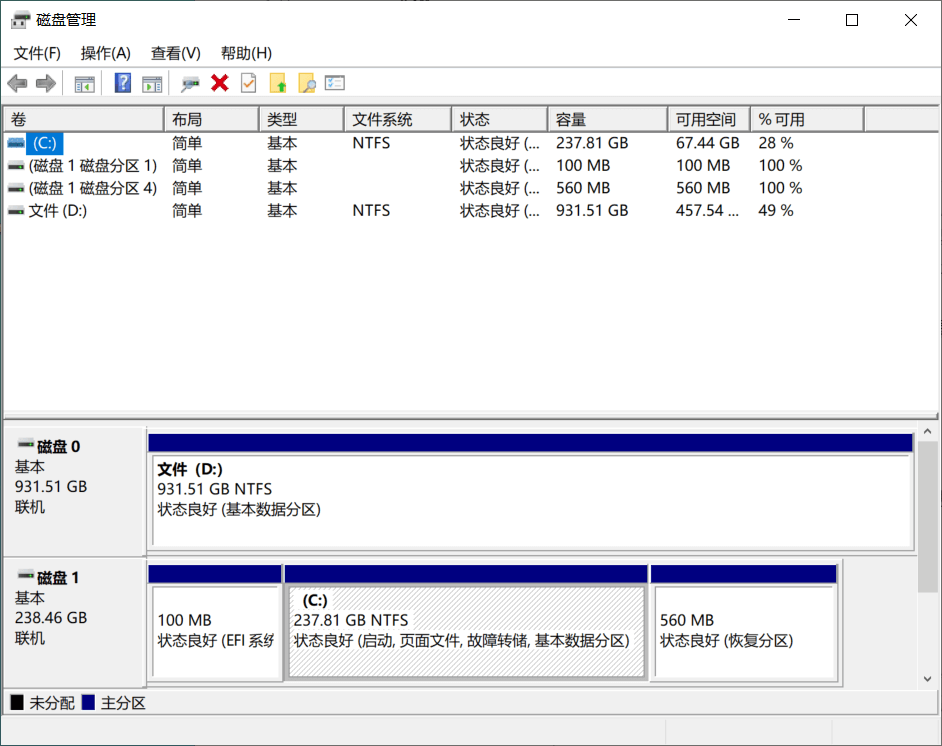
Task: Open the 文件(F) menu
Action: point(37,53)
